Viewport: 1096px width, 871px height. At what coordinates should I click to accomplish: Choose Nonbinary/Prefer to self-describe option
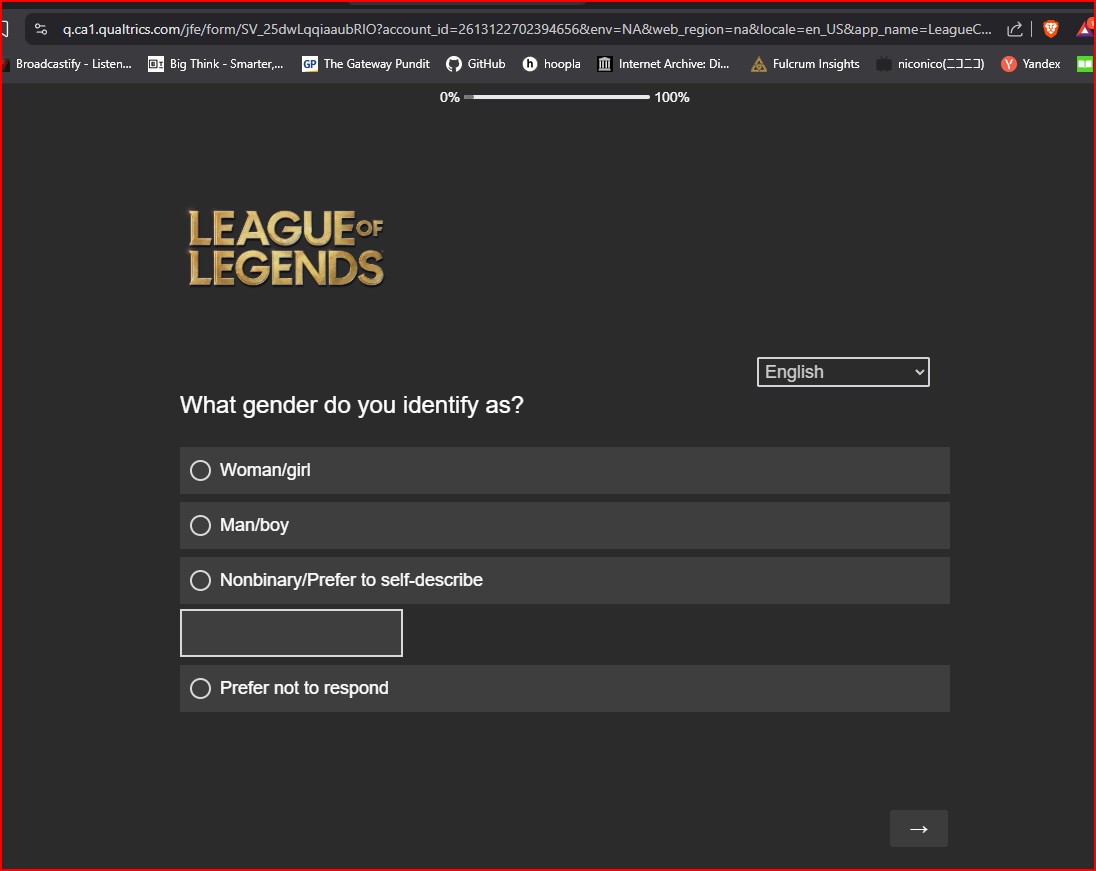point(201,580)
